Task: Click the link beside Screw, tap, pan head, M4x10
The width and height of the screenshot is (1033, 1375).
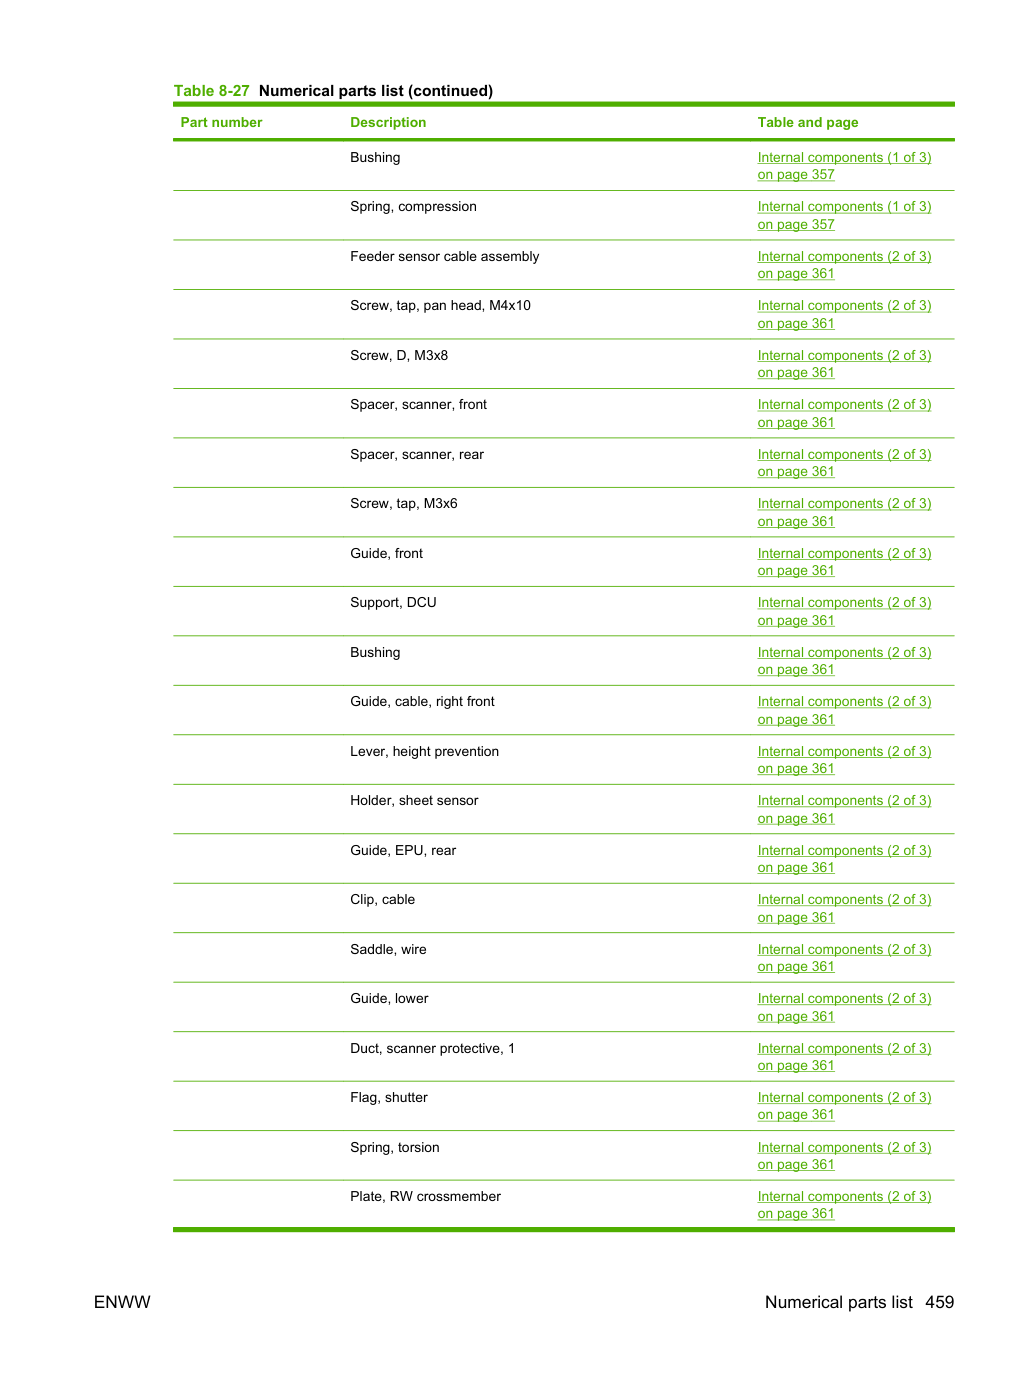Action: coord(844,314)
